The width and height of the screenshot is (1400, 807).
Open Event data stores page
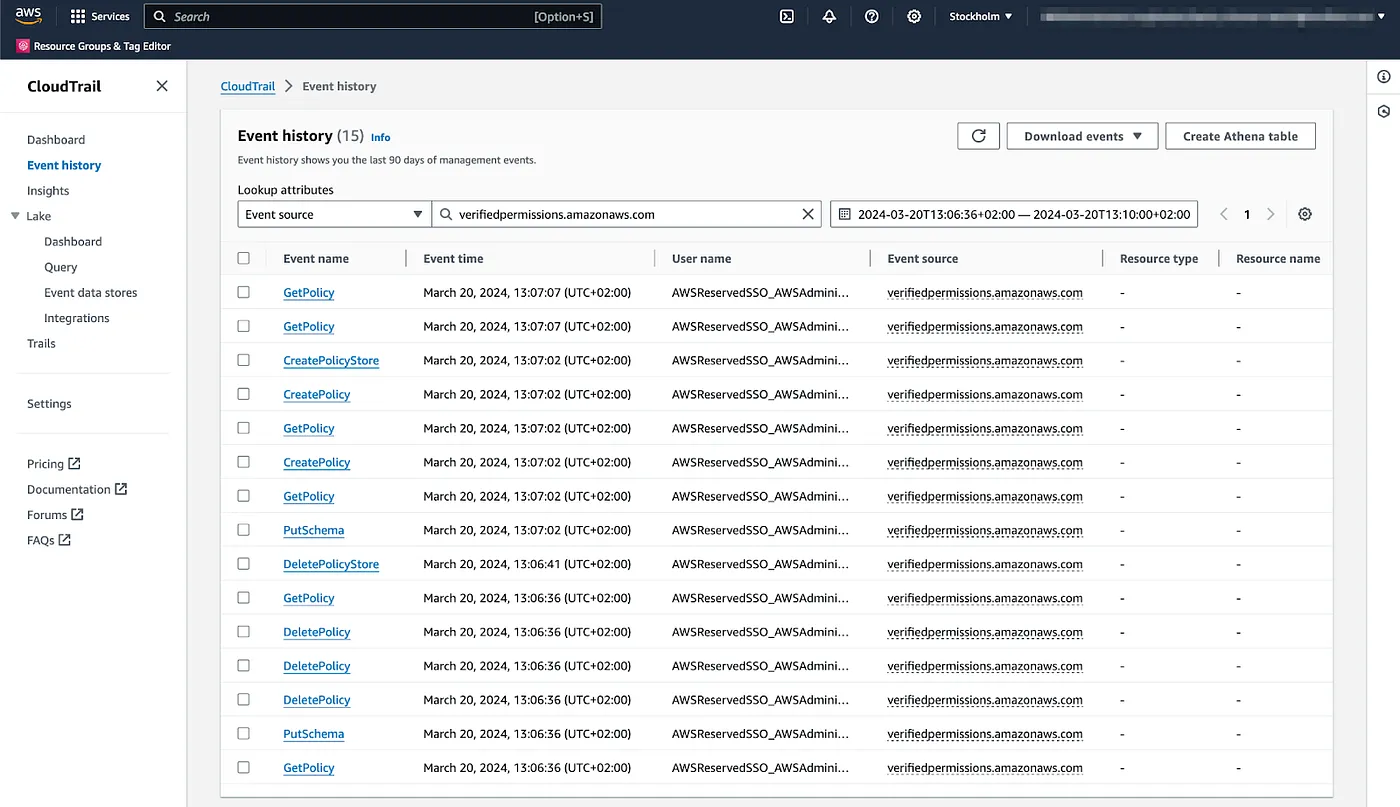tap(91, 293)
